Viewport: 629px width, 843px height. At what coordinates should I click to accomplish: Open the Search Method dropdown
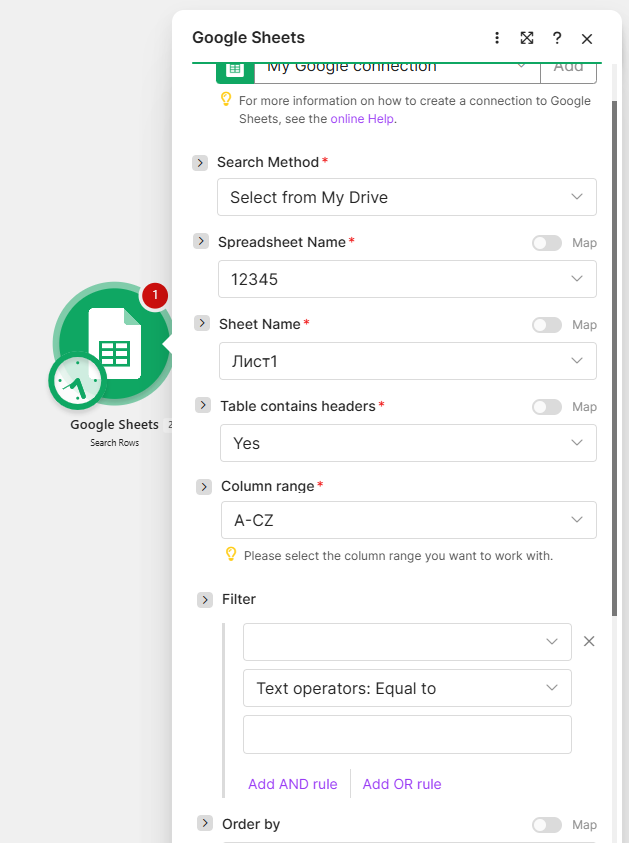(407, 197)
